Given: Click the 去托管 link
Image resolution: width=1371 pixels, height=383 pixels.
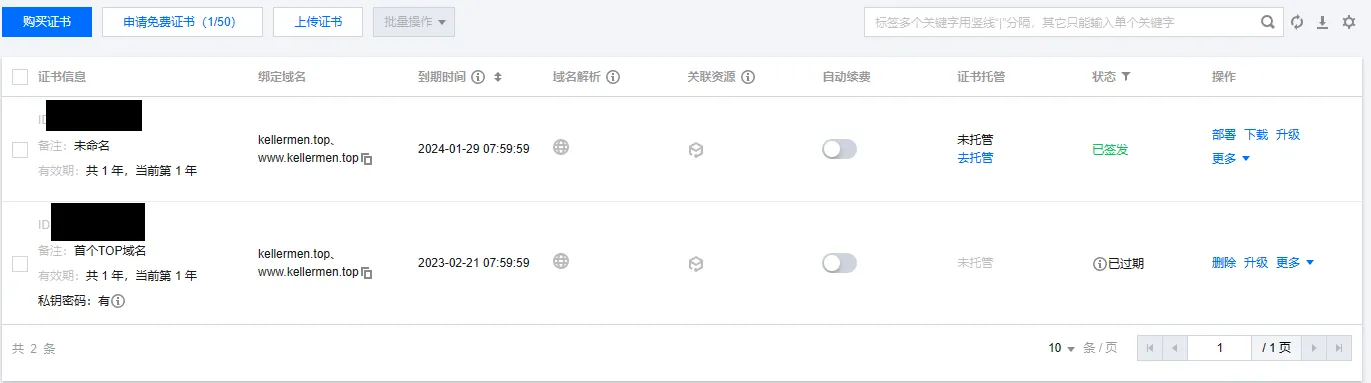Looking at the screenshot, I should point(975,158).
